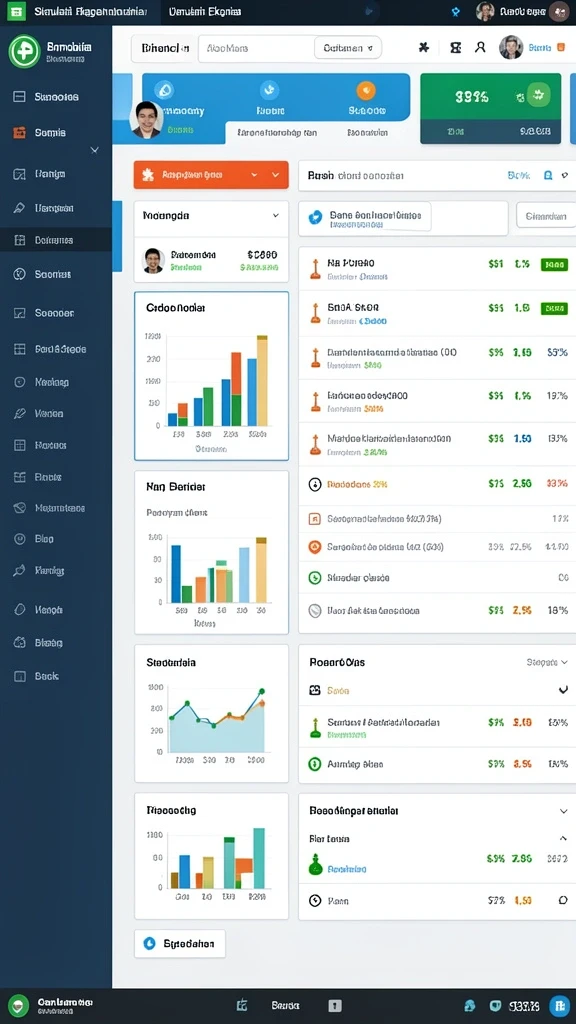Expand the orange dropdown button

pyautogui.click(x=211, y=175)
